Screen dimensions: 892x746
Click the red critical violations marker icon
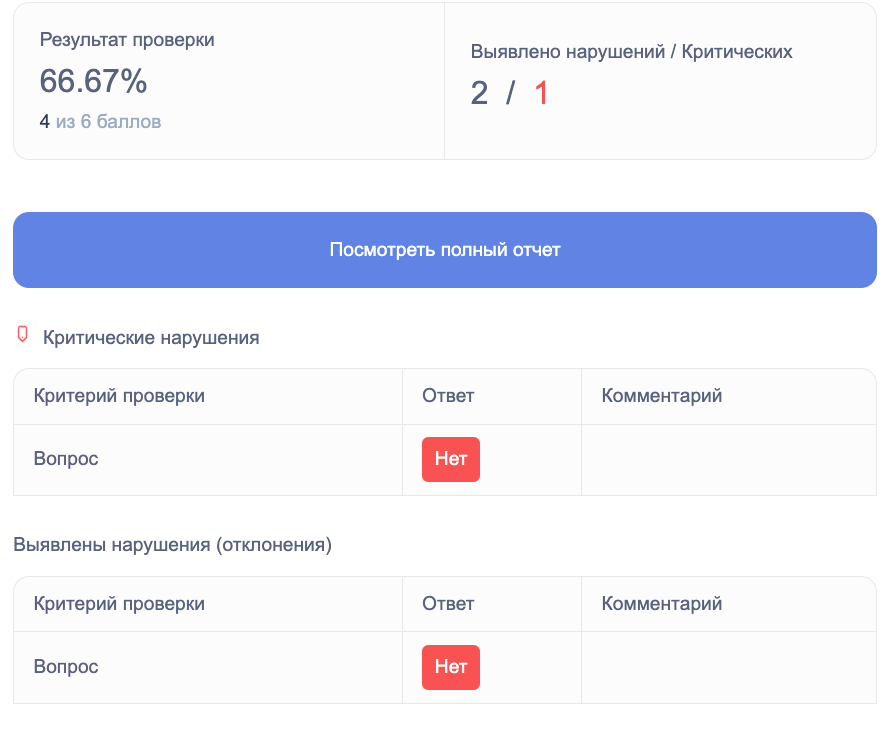(x=23, y=335)
